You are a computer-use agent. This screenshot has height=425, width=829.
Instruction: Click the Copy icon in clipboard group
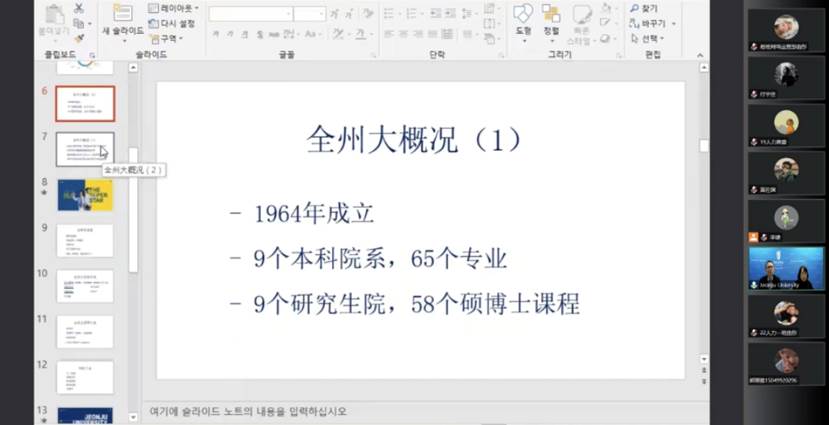[79, 24]
